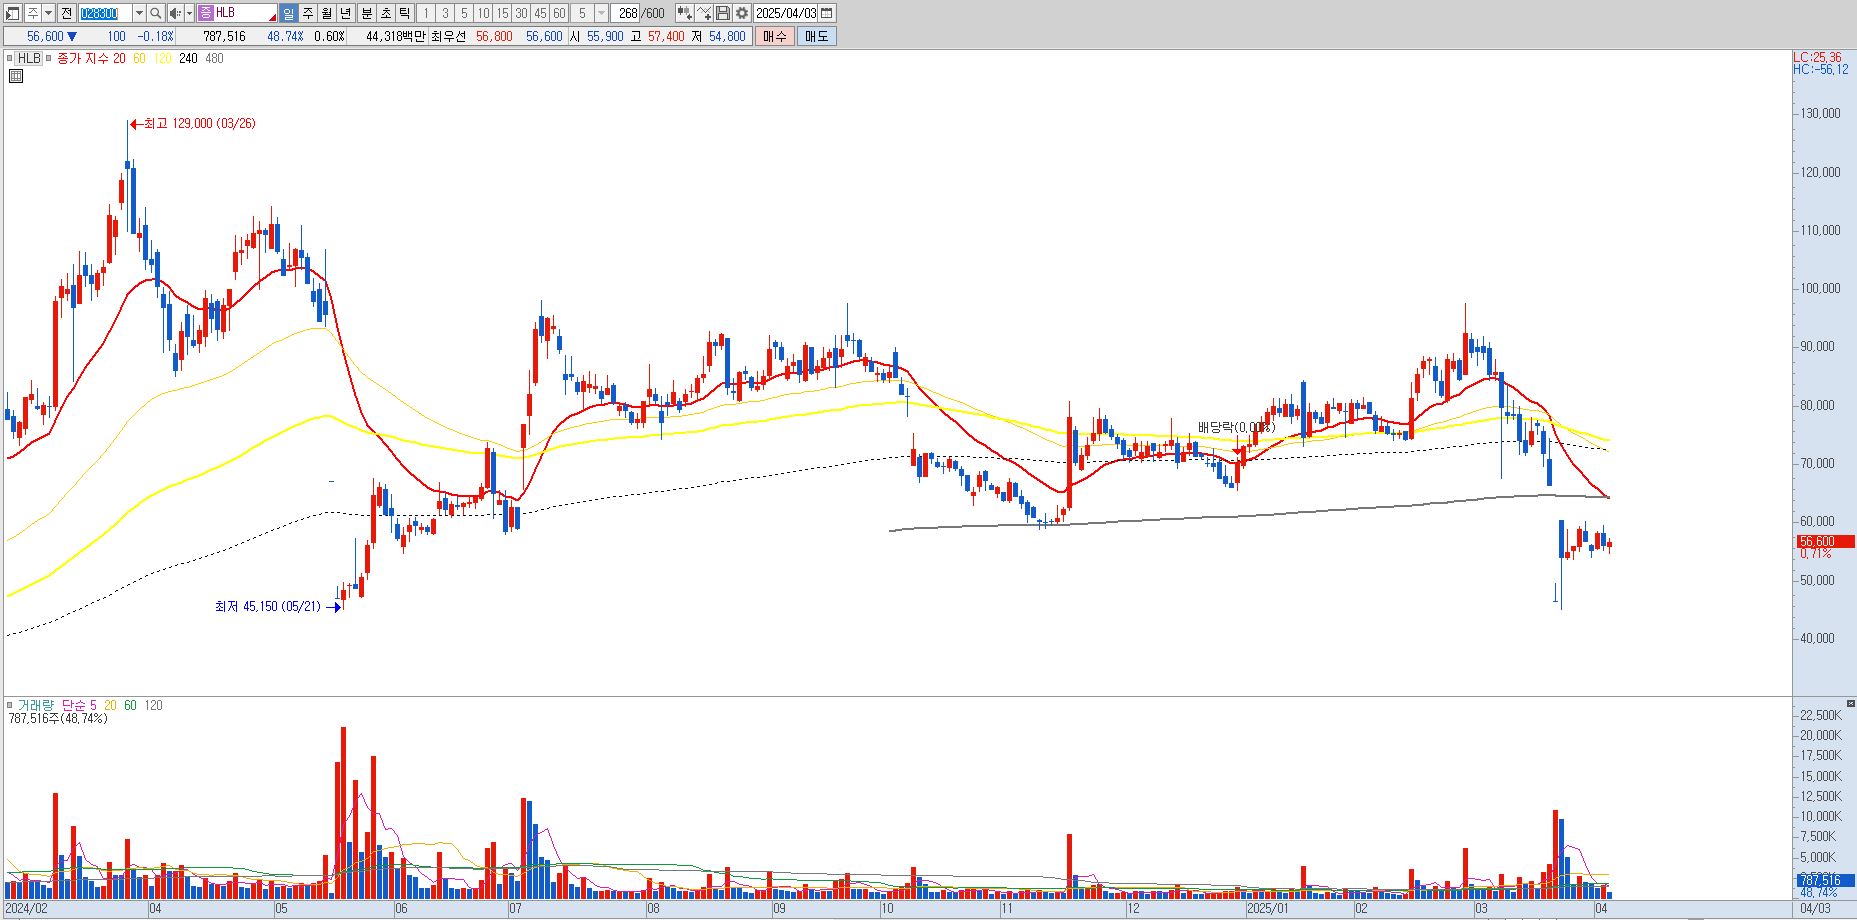Screen dimensions: 1857x920
Task: Click the window layout icon at top-left
Action: pos(12,13)
